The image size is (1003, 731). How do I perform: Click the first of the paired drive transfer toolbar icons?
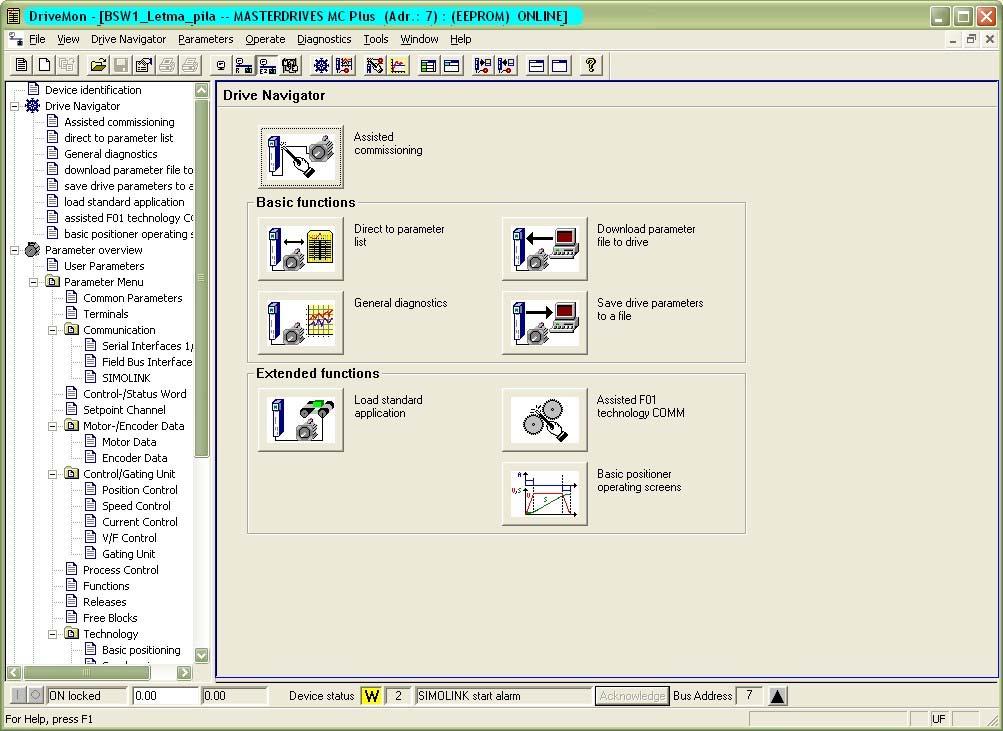point(482,65)
